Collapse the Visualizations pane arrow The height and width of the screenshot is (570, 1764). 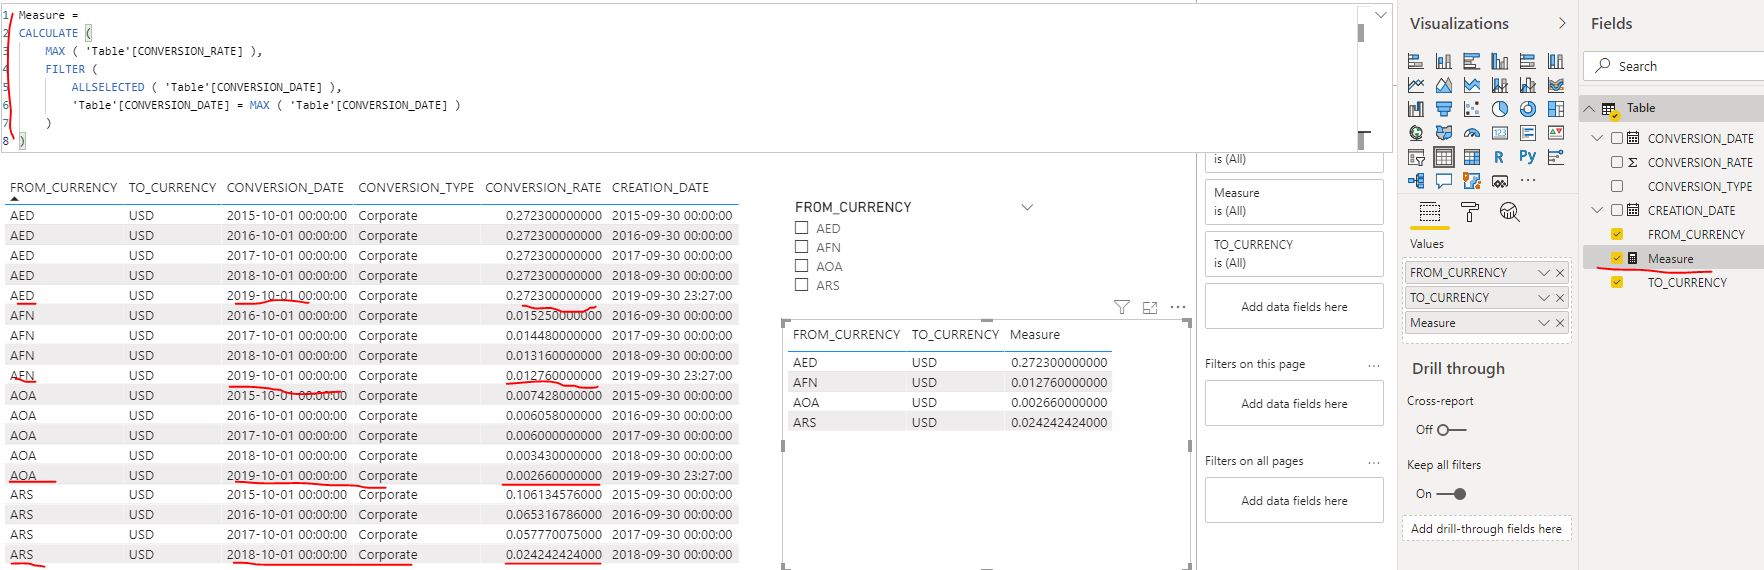(1562, 23)
